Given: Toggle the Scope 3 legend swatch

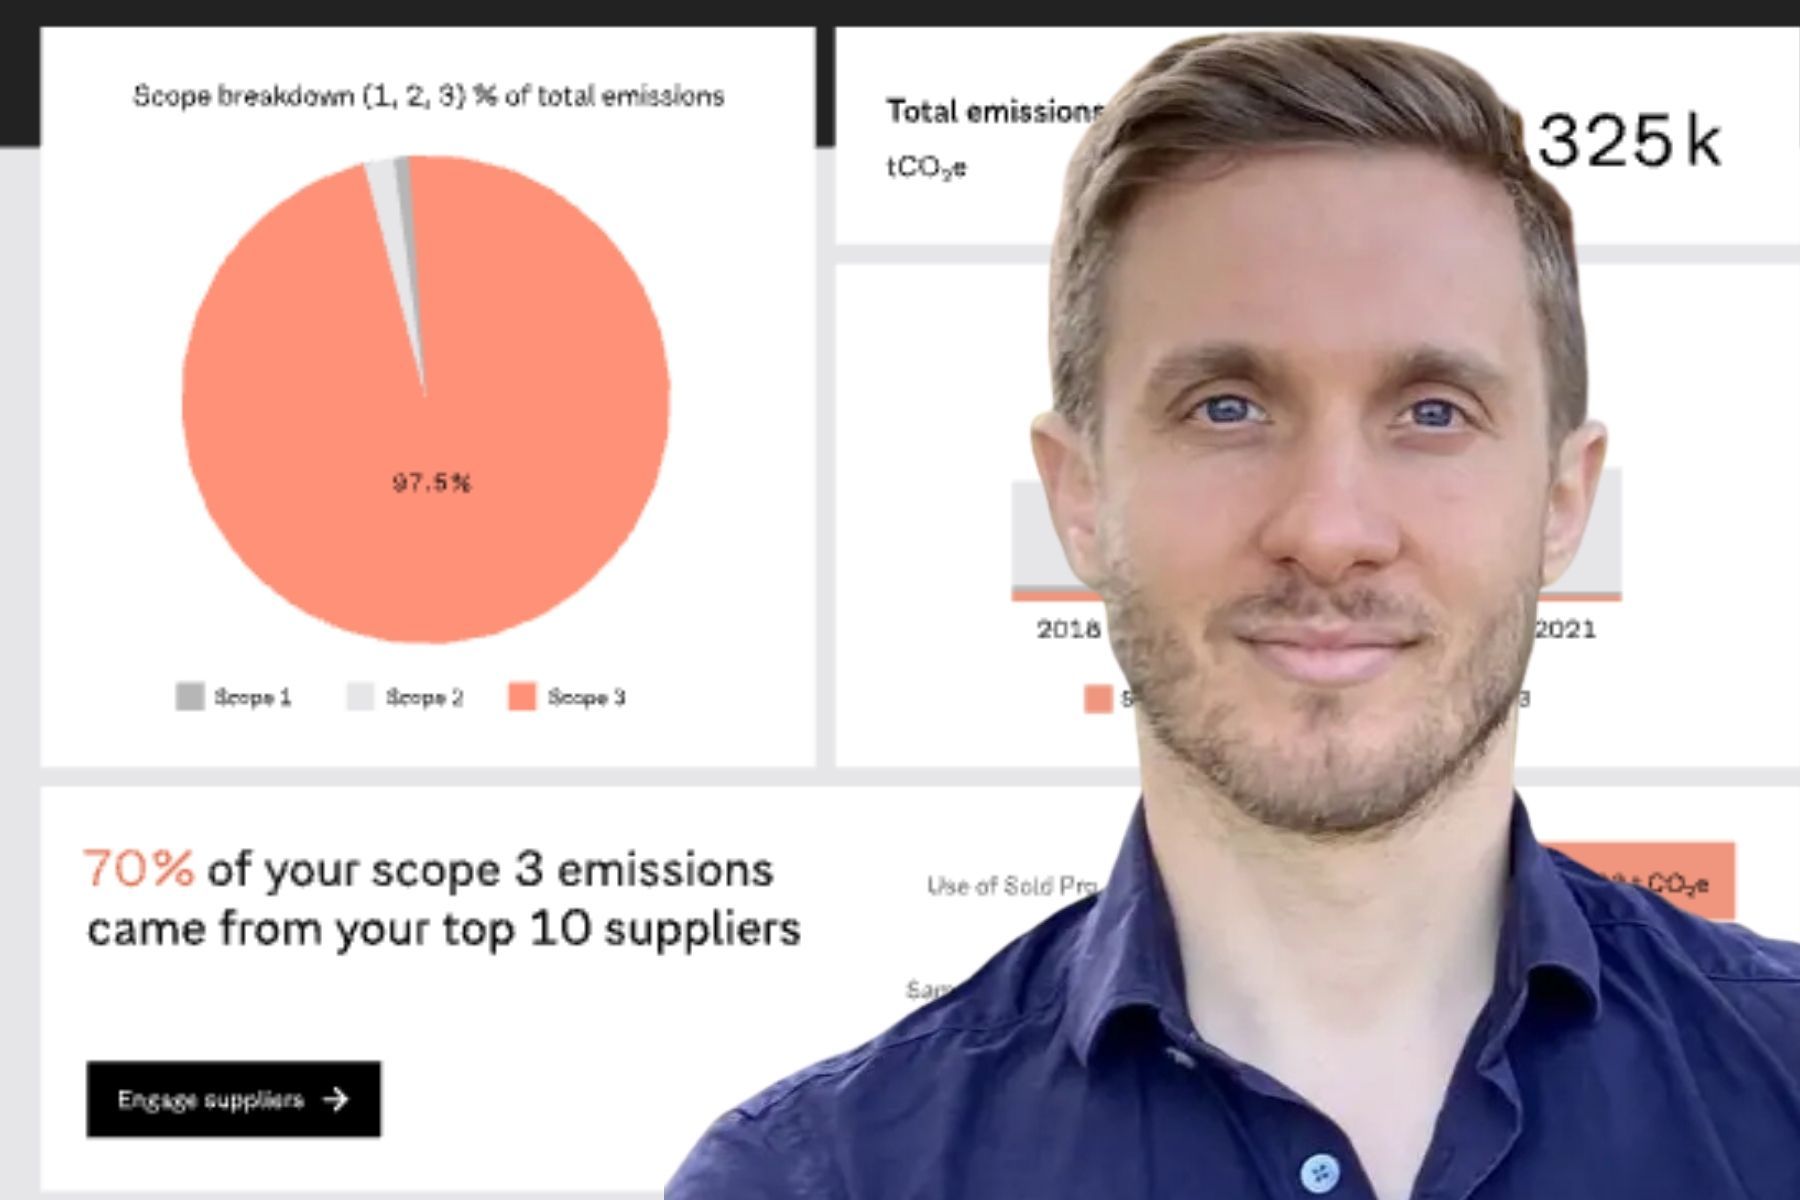Looking at the screenshot, I should 522,696.
